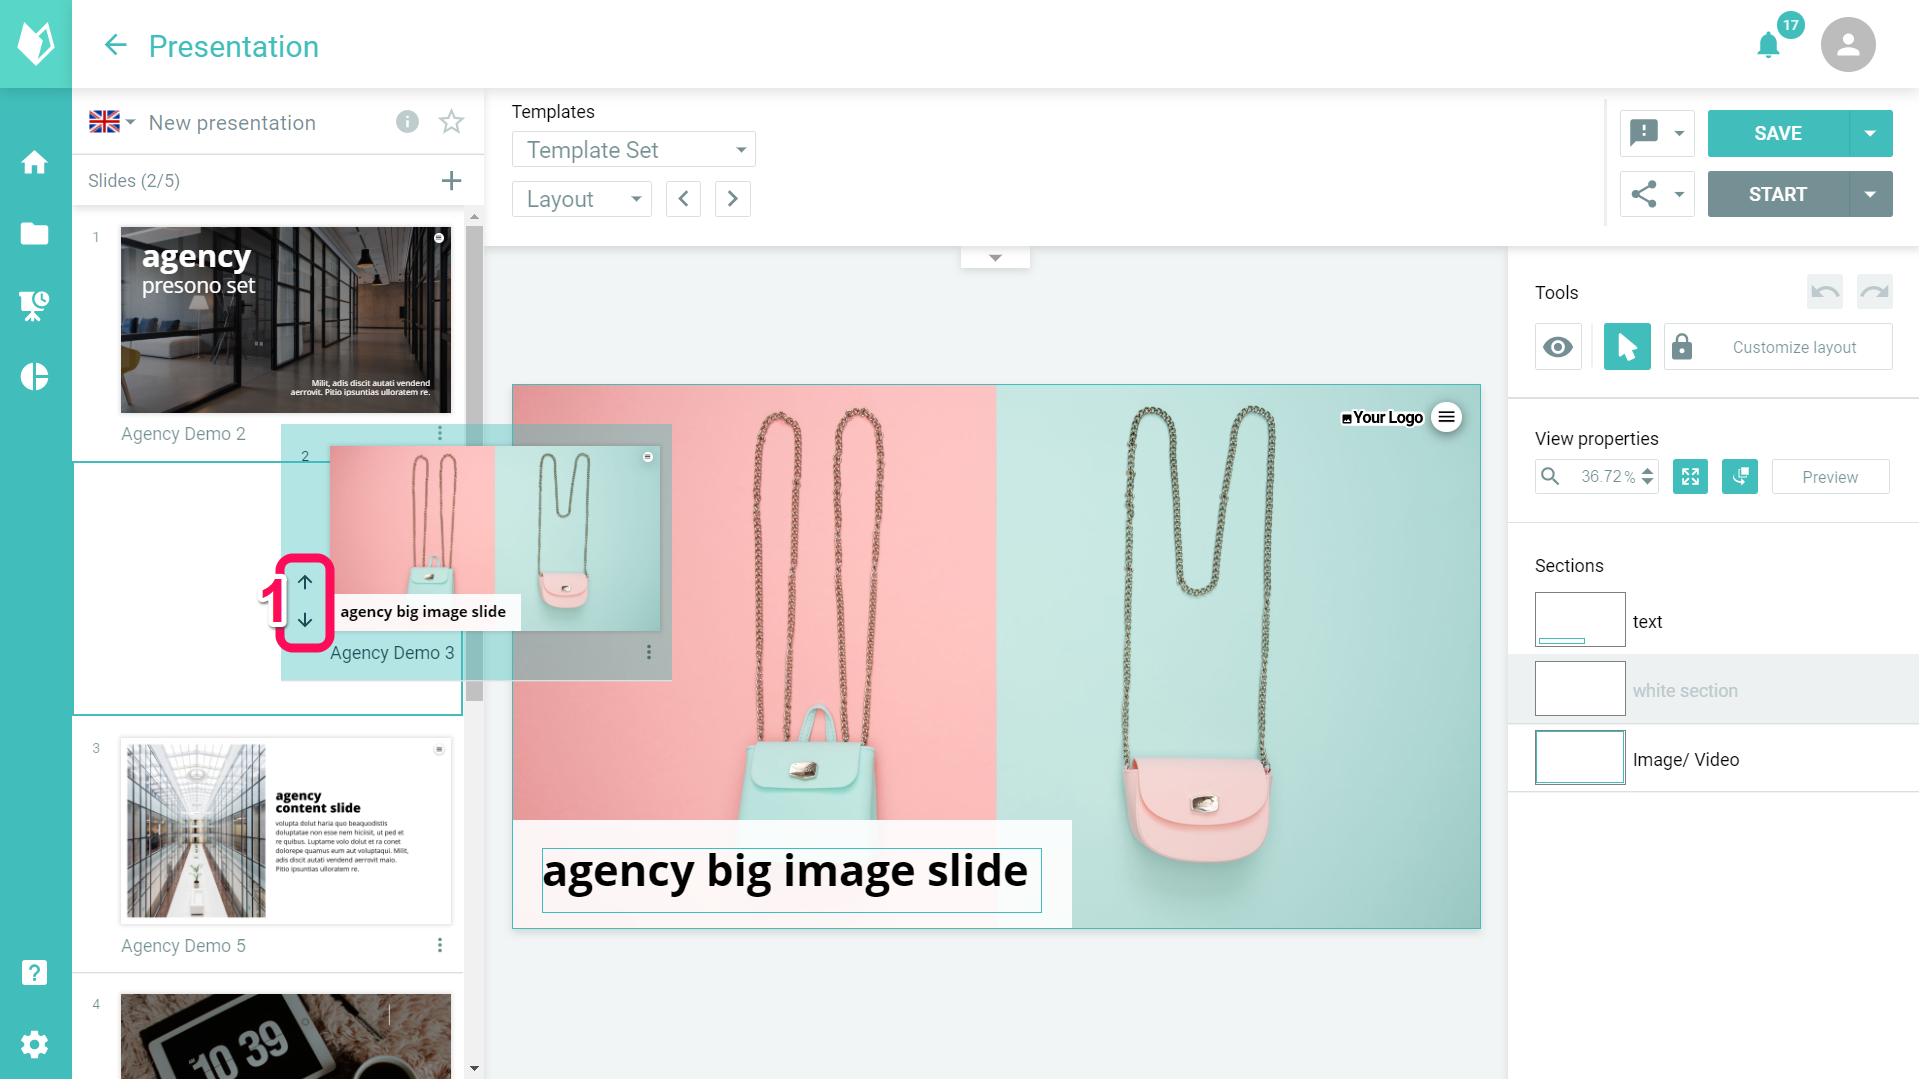
Task: Toggle preview eye tool in Tools panel
Action: click(x=1558, y=346)
